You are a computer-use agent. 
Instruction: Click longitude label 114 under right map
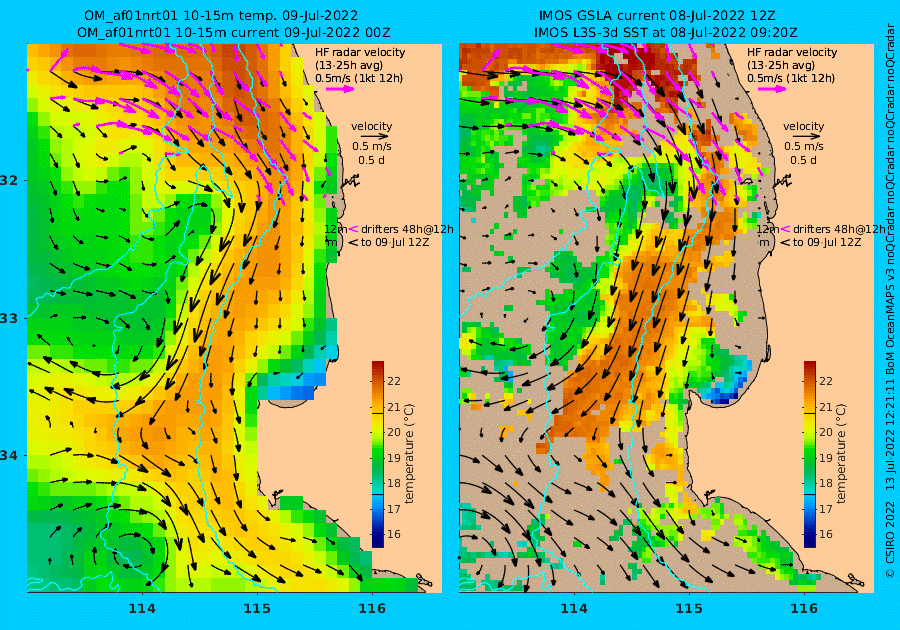[x=573, y=609]
